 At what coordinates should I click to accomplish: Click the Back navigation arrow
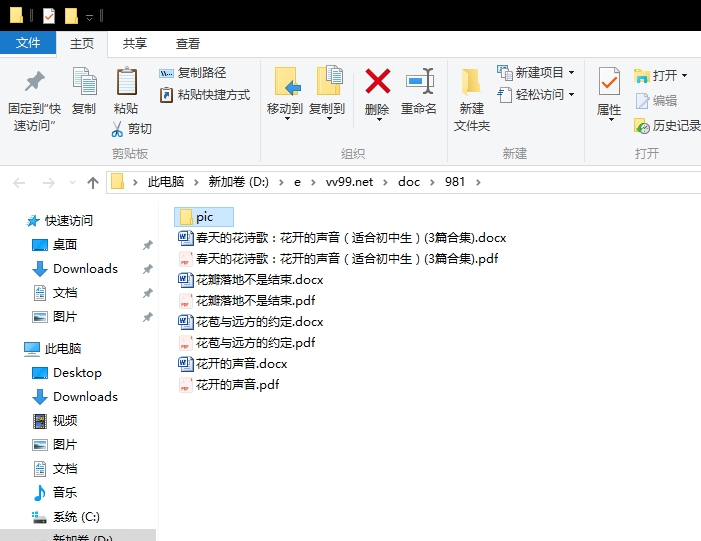[19, 182]
